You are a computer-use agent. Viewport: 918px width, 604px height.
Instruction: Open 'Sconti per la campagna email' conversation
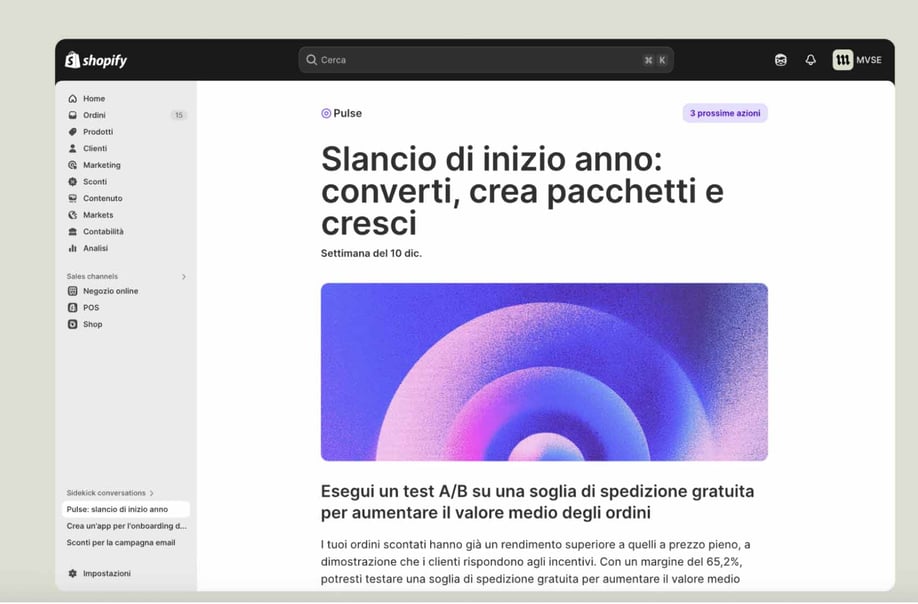point(121,543)
